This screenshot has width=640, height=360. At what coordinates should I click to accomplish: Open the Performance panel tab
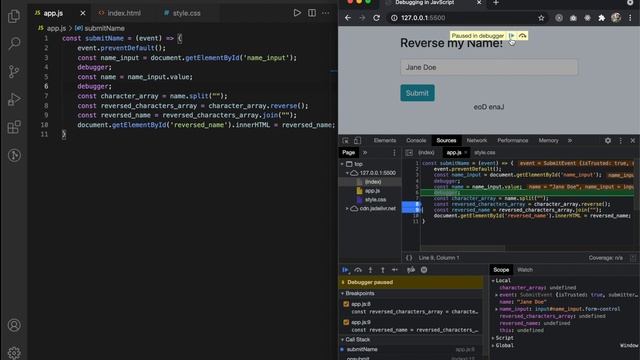512,140
